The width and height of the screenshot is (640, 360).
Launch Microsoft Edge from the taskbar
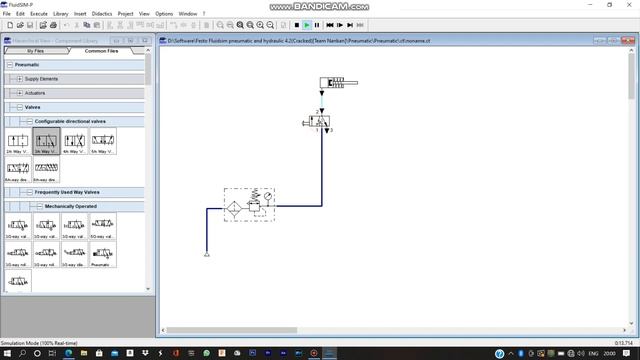(x=69, y=353)
